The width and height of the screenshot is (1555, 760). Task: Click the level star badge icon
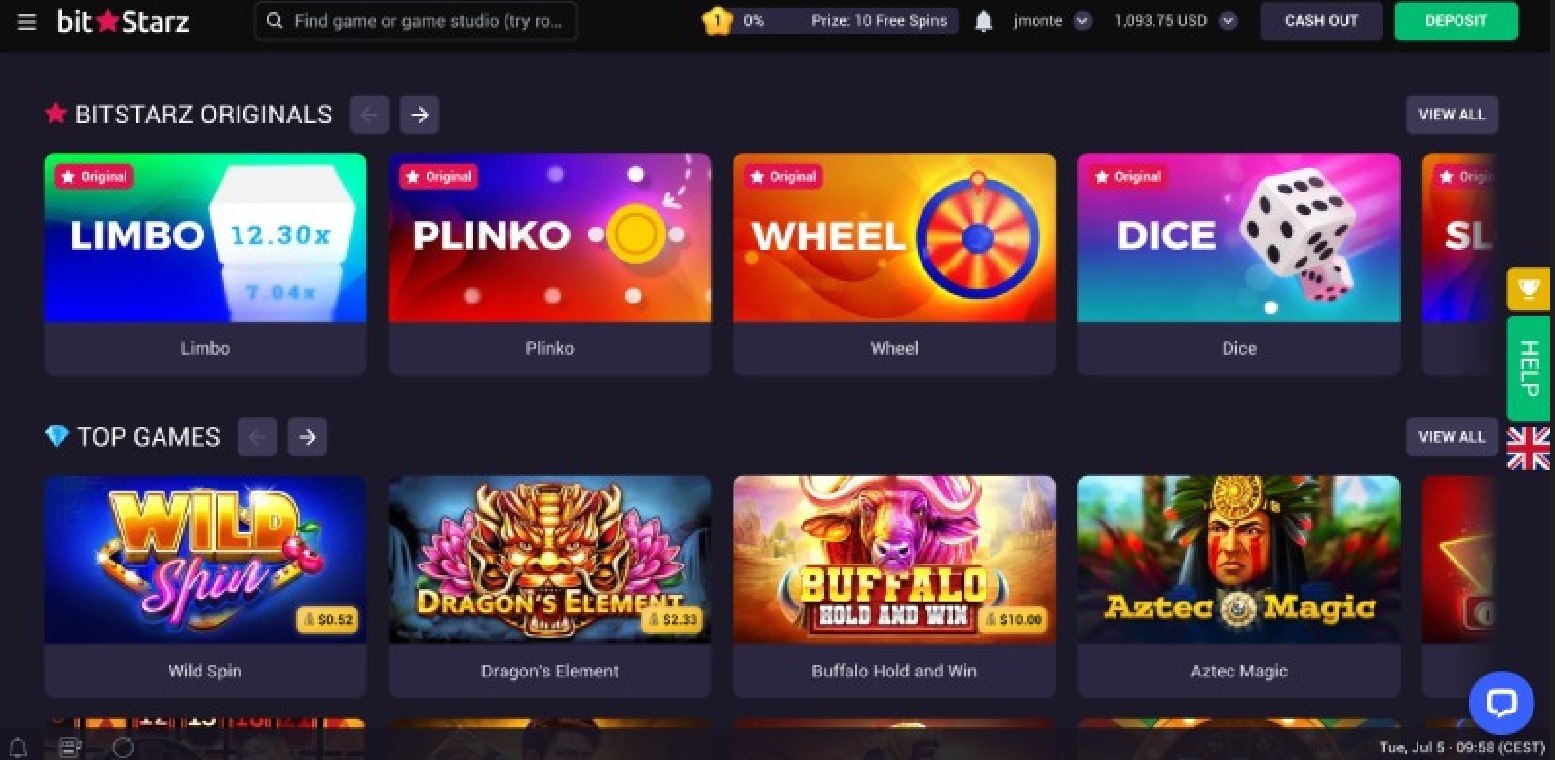coord(717,21)
